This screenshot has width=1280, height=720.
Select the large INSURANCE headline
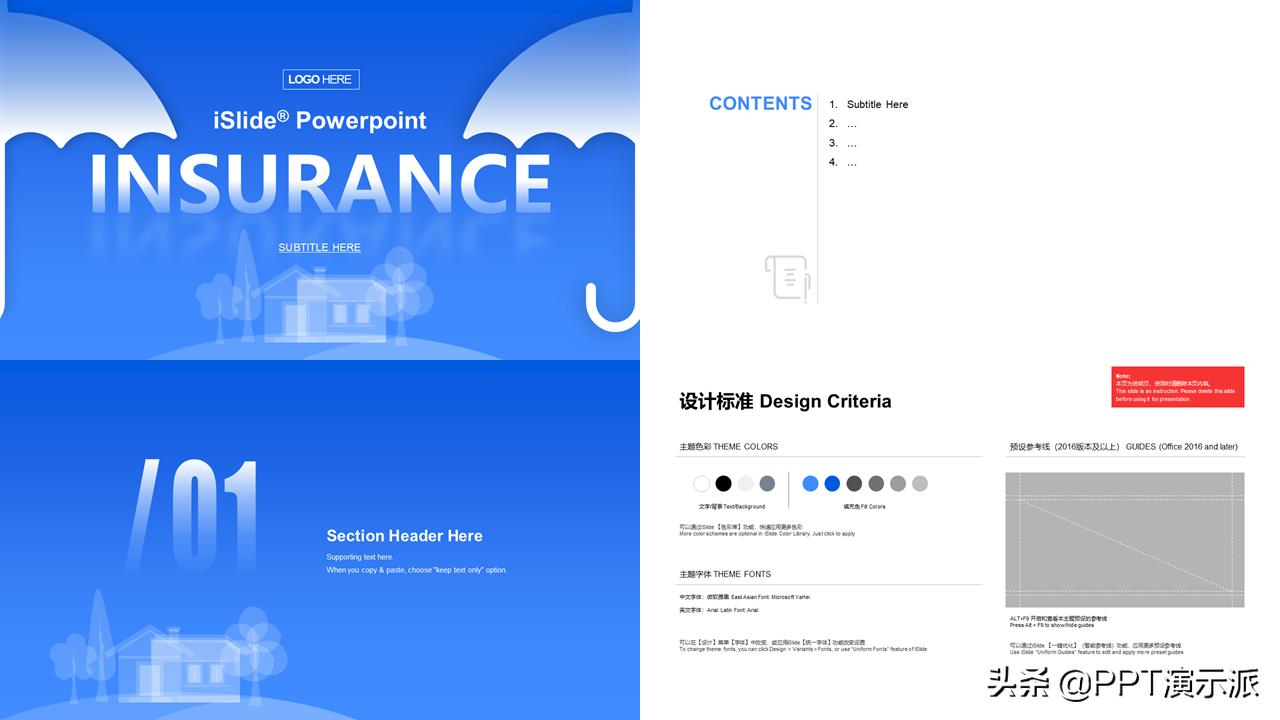pos(320,183)
